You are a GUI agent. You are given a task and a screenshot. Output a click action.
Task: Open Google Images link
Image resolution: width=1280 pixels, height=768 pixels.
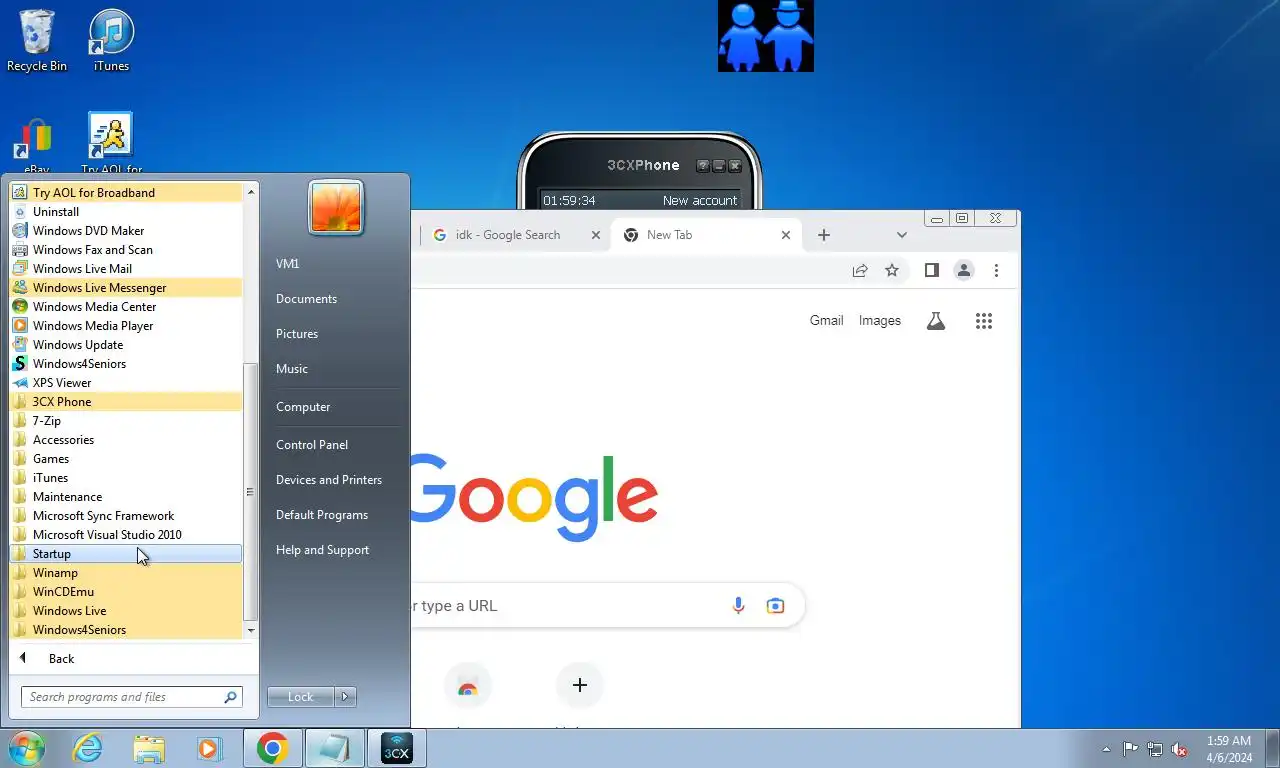(880, 321)
